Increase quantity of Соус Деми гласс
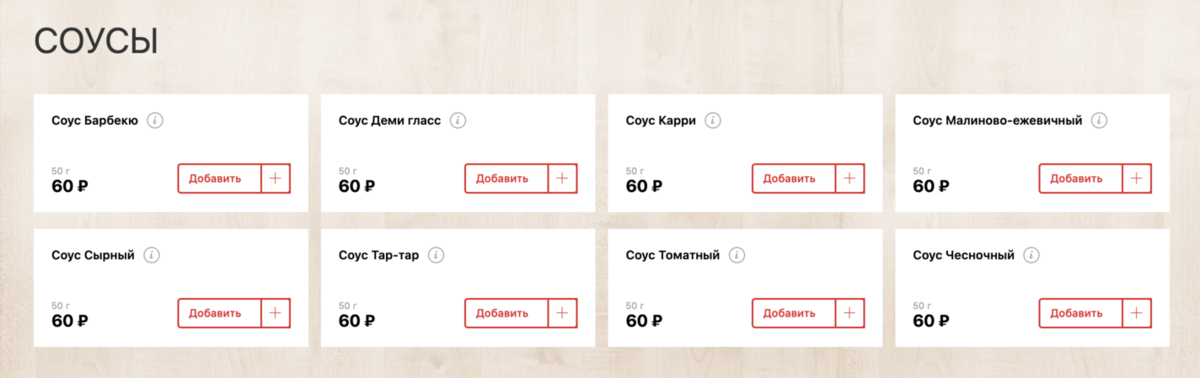 click(x=563, y=178)
